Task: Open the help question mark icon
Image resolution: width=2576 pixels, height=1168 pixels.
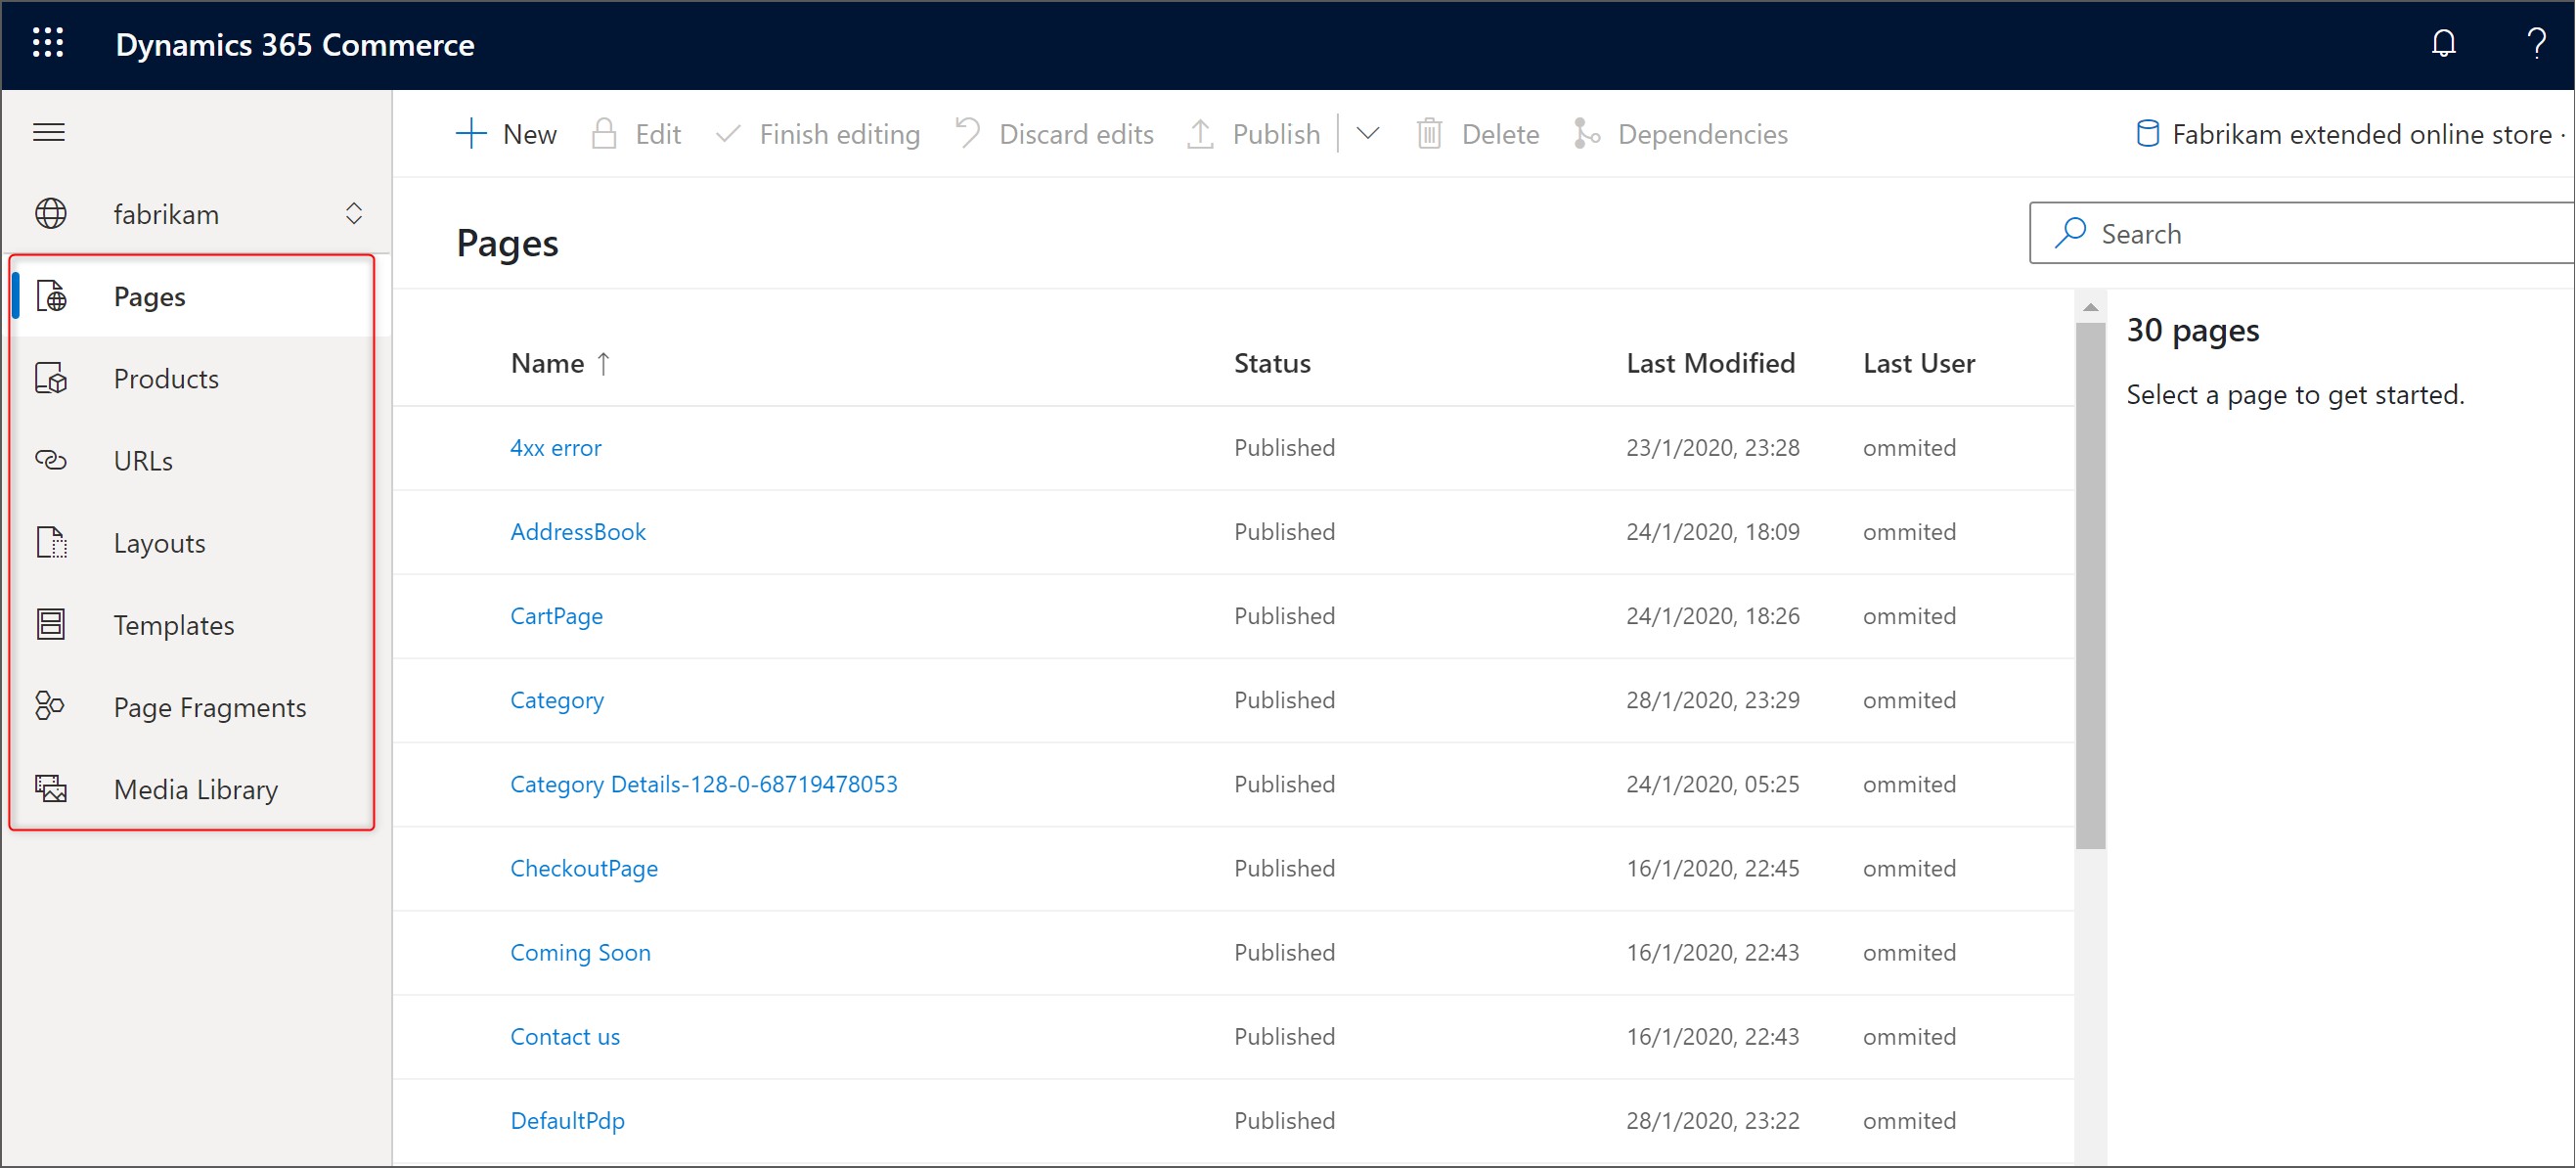Action: tap(2536, 43)
